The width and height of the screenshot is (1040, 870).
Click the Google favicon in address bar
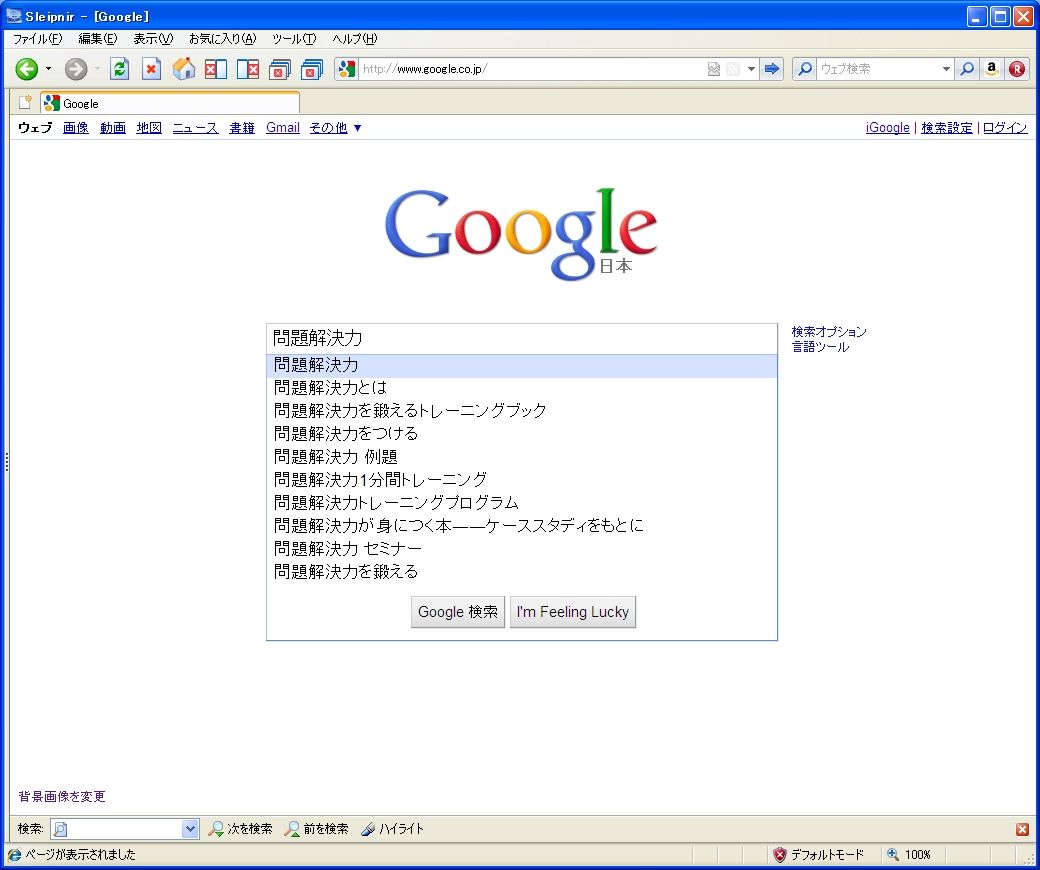coord(347,69)
